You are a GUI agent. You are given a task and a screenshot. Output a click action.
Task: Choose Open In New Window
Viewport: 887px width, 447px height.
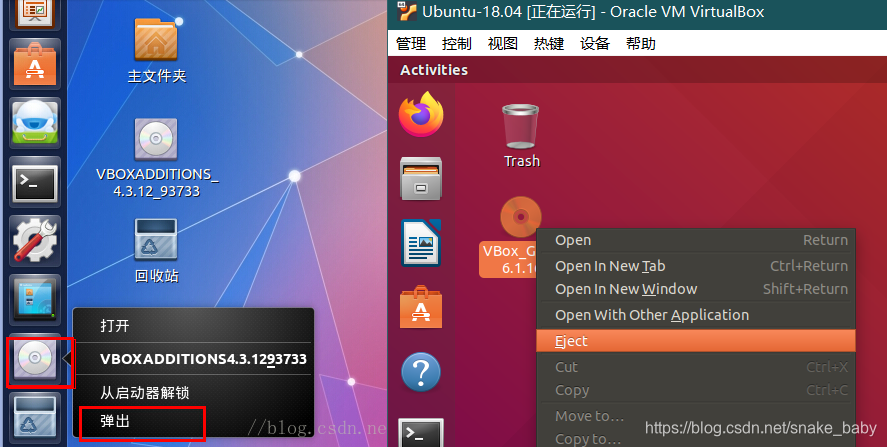click(x=696, y=289)
